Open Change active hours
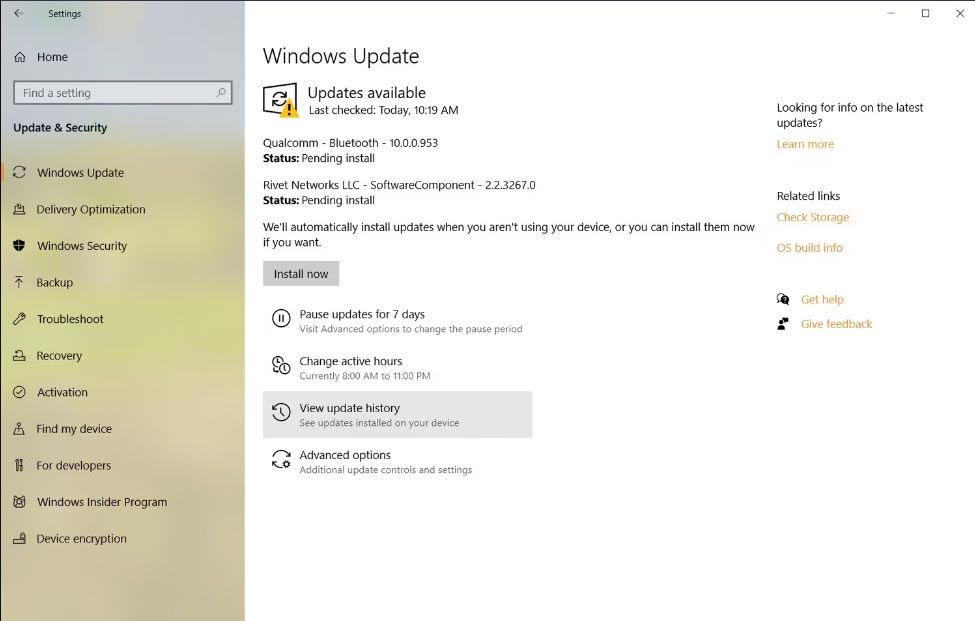The height and width of the screenshot is (621, 975). (x=351, y=361)
